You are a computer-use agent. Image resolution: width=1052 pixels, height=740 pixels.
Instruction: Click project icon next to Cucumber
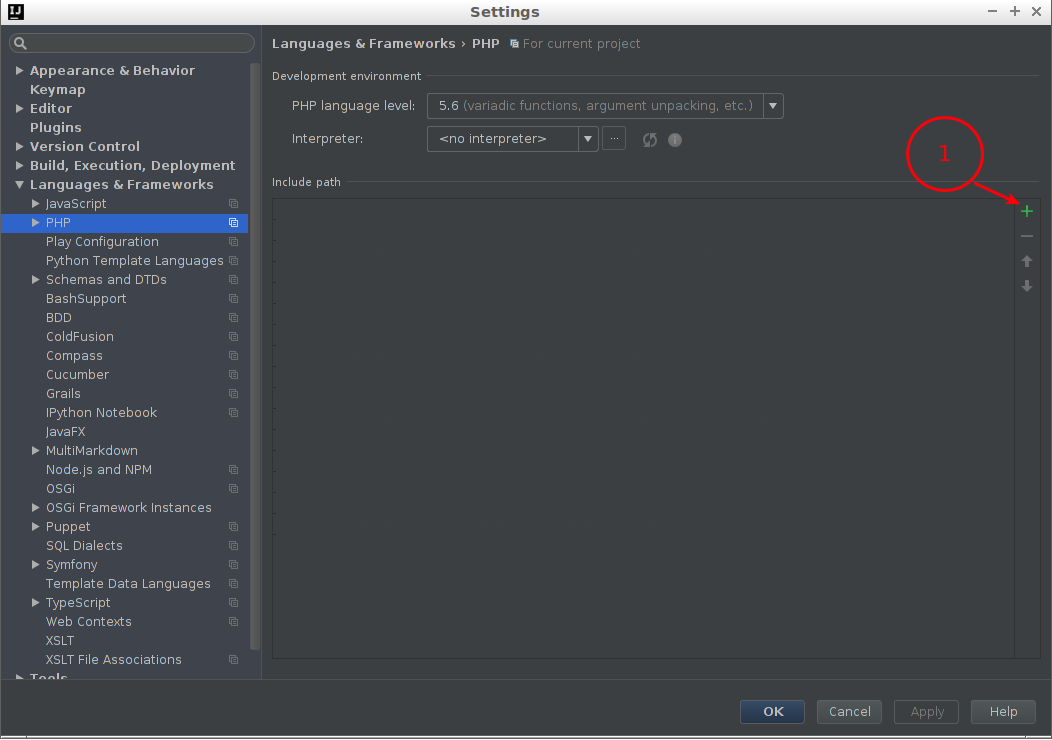click(233, 374)
